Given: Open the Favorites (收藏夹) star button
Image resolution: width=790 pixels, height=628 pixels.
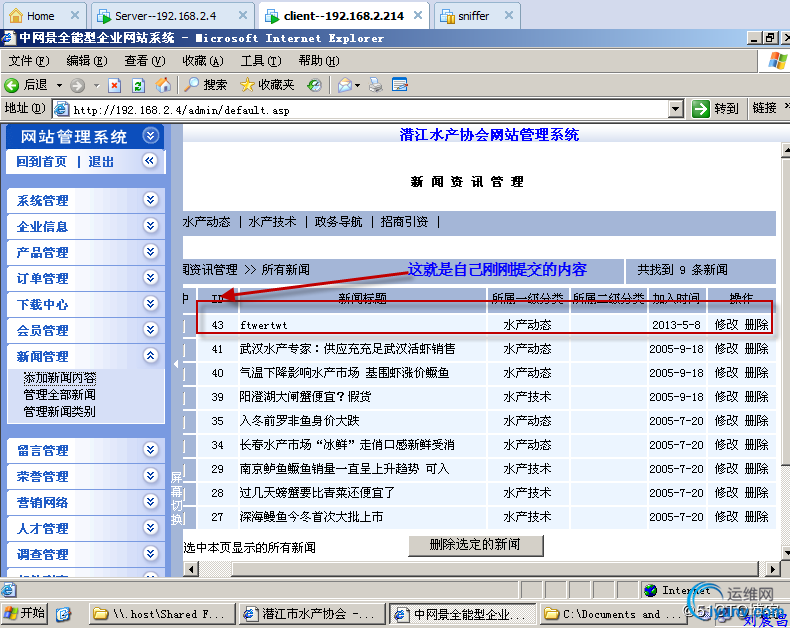Looking at the screenshot, I should click(267, 85).
